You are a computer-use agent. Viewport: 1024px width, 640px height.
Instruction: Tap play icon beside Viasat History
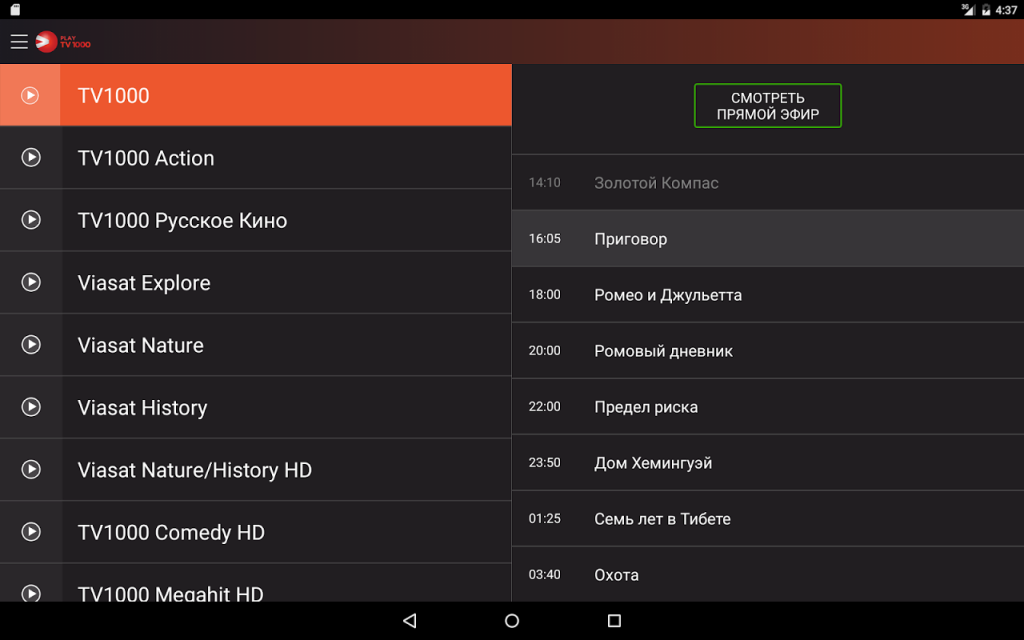(x=31, y=407)
